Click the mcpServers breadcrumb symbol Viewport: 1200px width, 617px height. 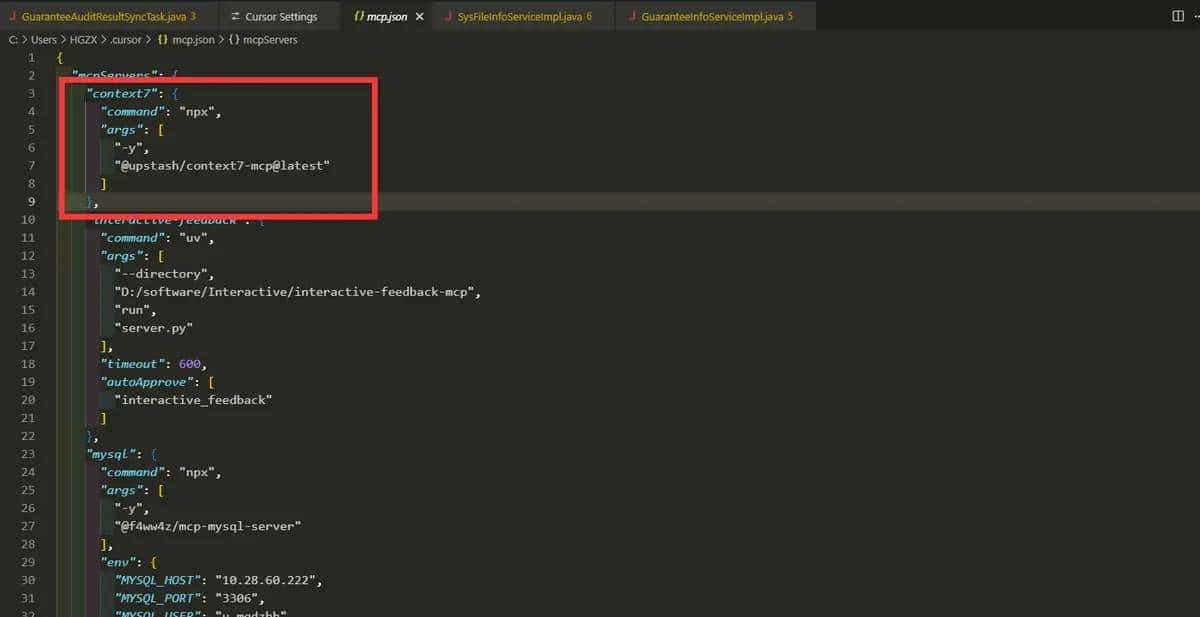click(270, 40)
